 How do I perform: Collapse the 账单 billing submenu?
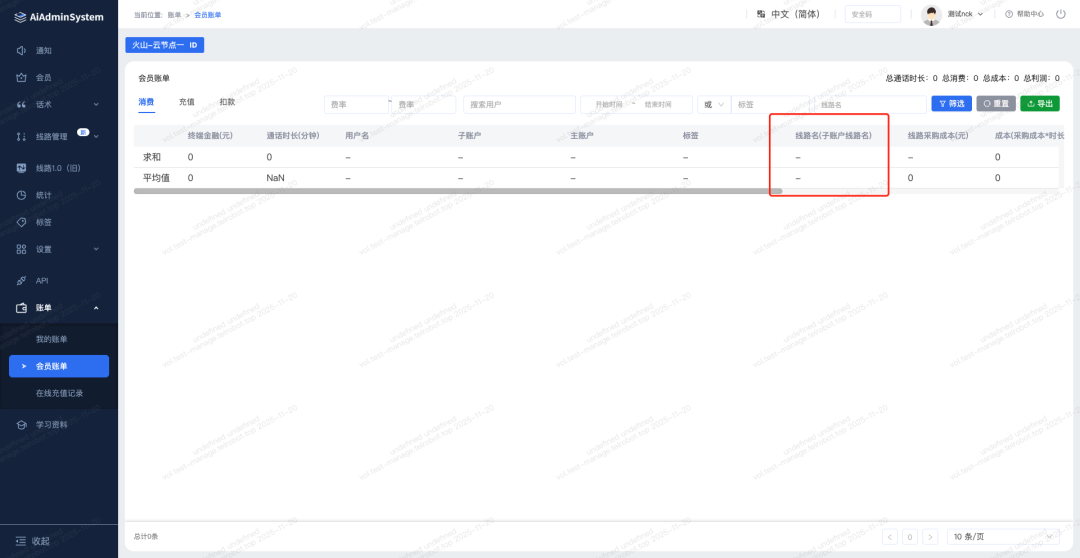96,308
